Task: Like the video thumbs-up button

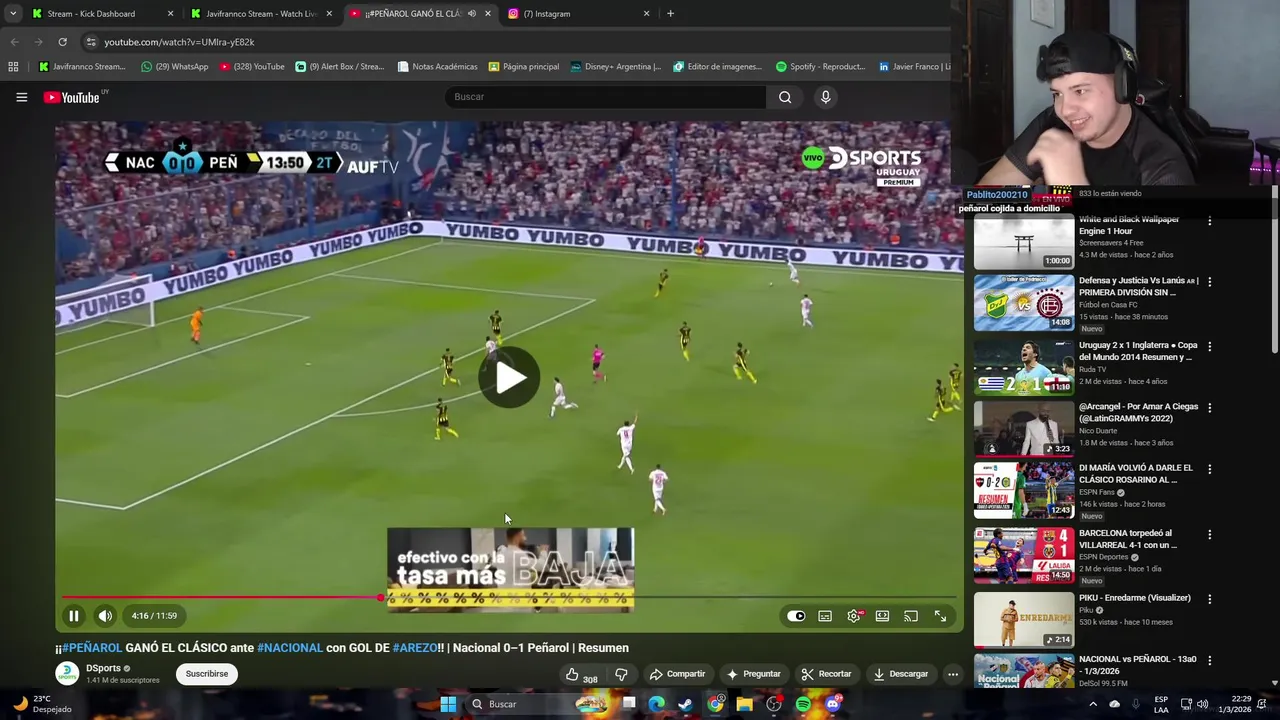Action: coord(580,675)
